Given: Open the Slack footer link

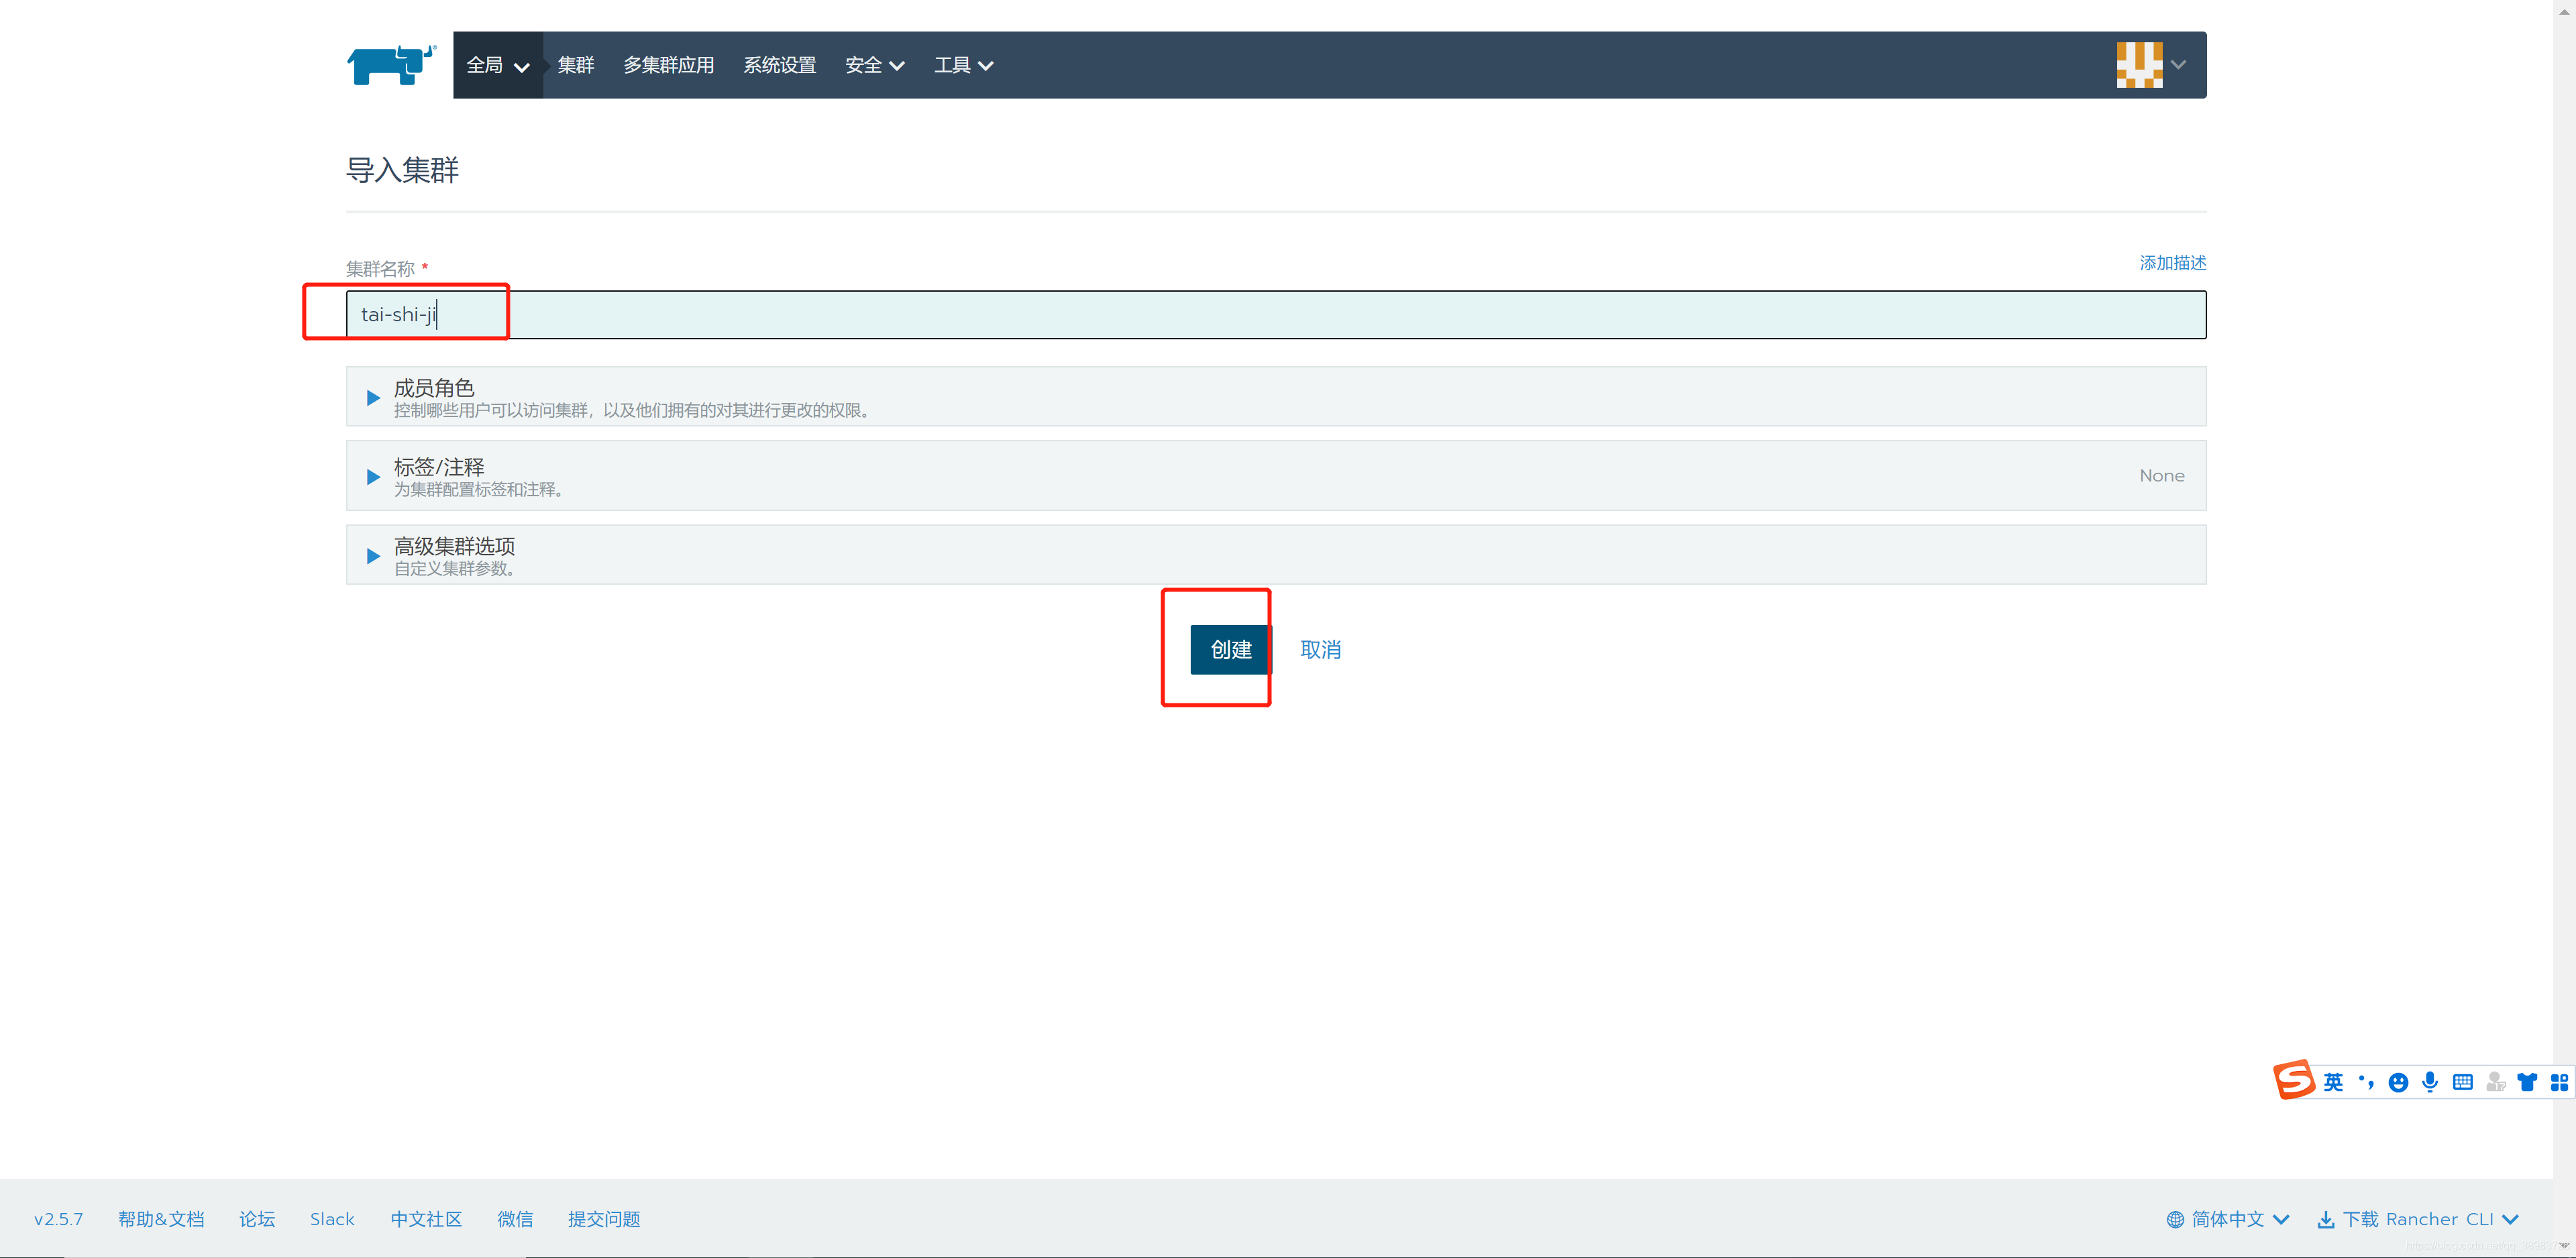Looking at the screenshot, I should coord(332,1219).
